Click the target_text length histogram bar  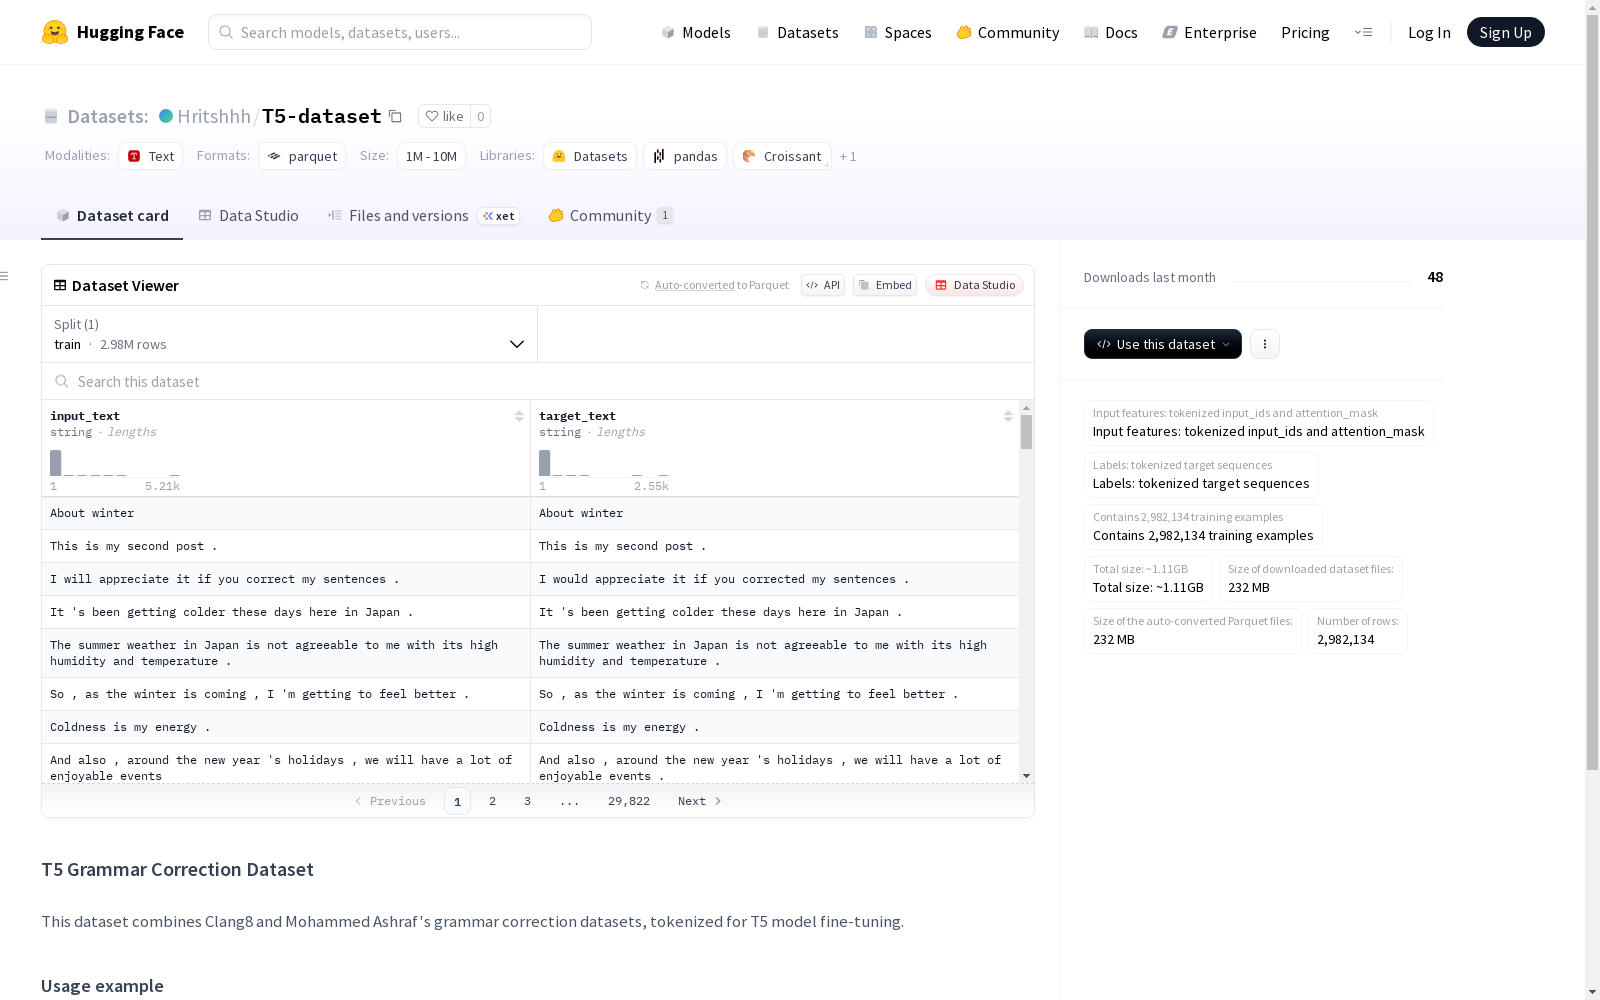pyautogui.click(x=545, y=463)
